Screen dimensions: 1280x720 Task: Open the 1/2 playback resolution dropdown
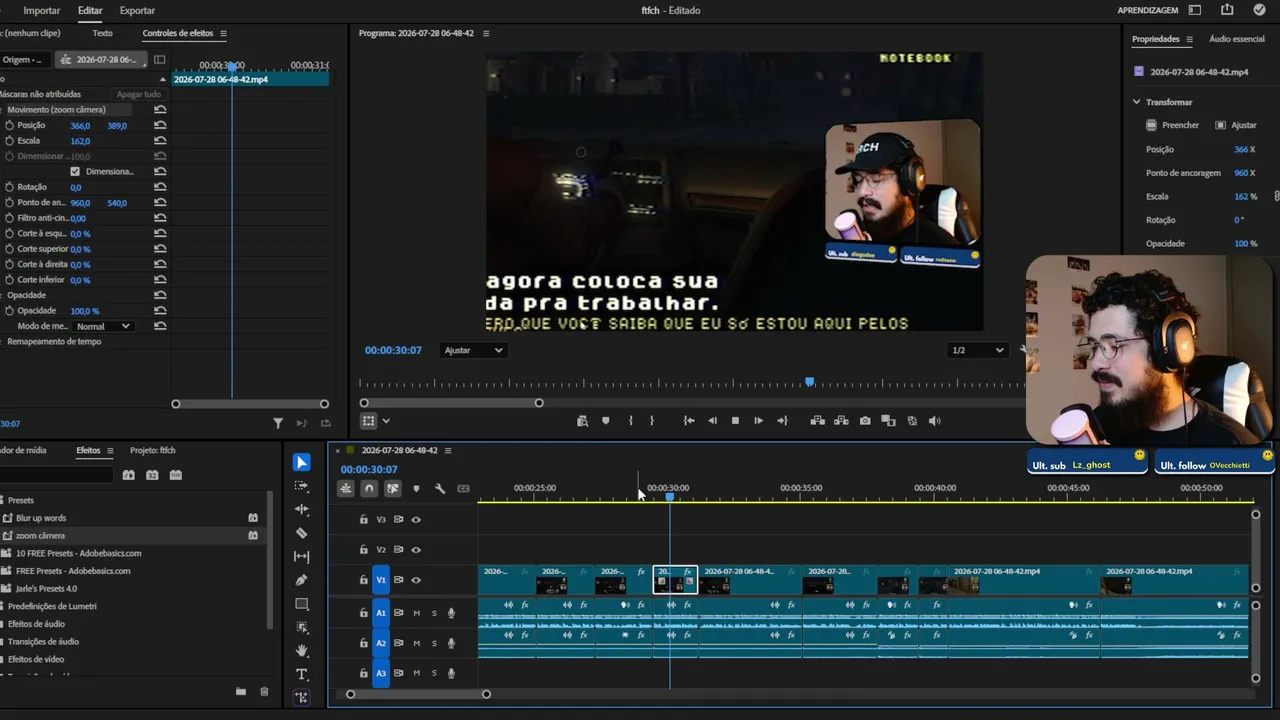(x=977, y=350)
